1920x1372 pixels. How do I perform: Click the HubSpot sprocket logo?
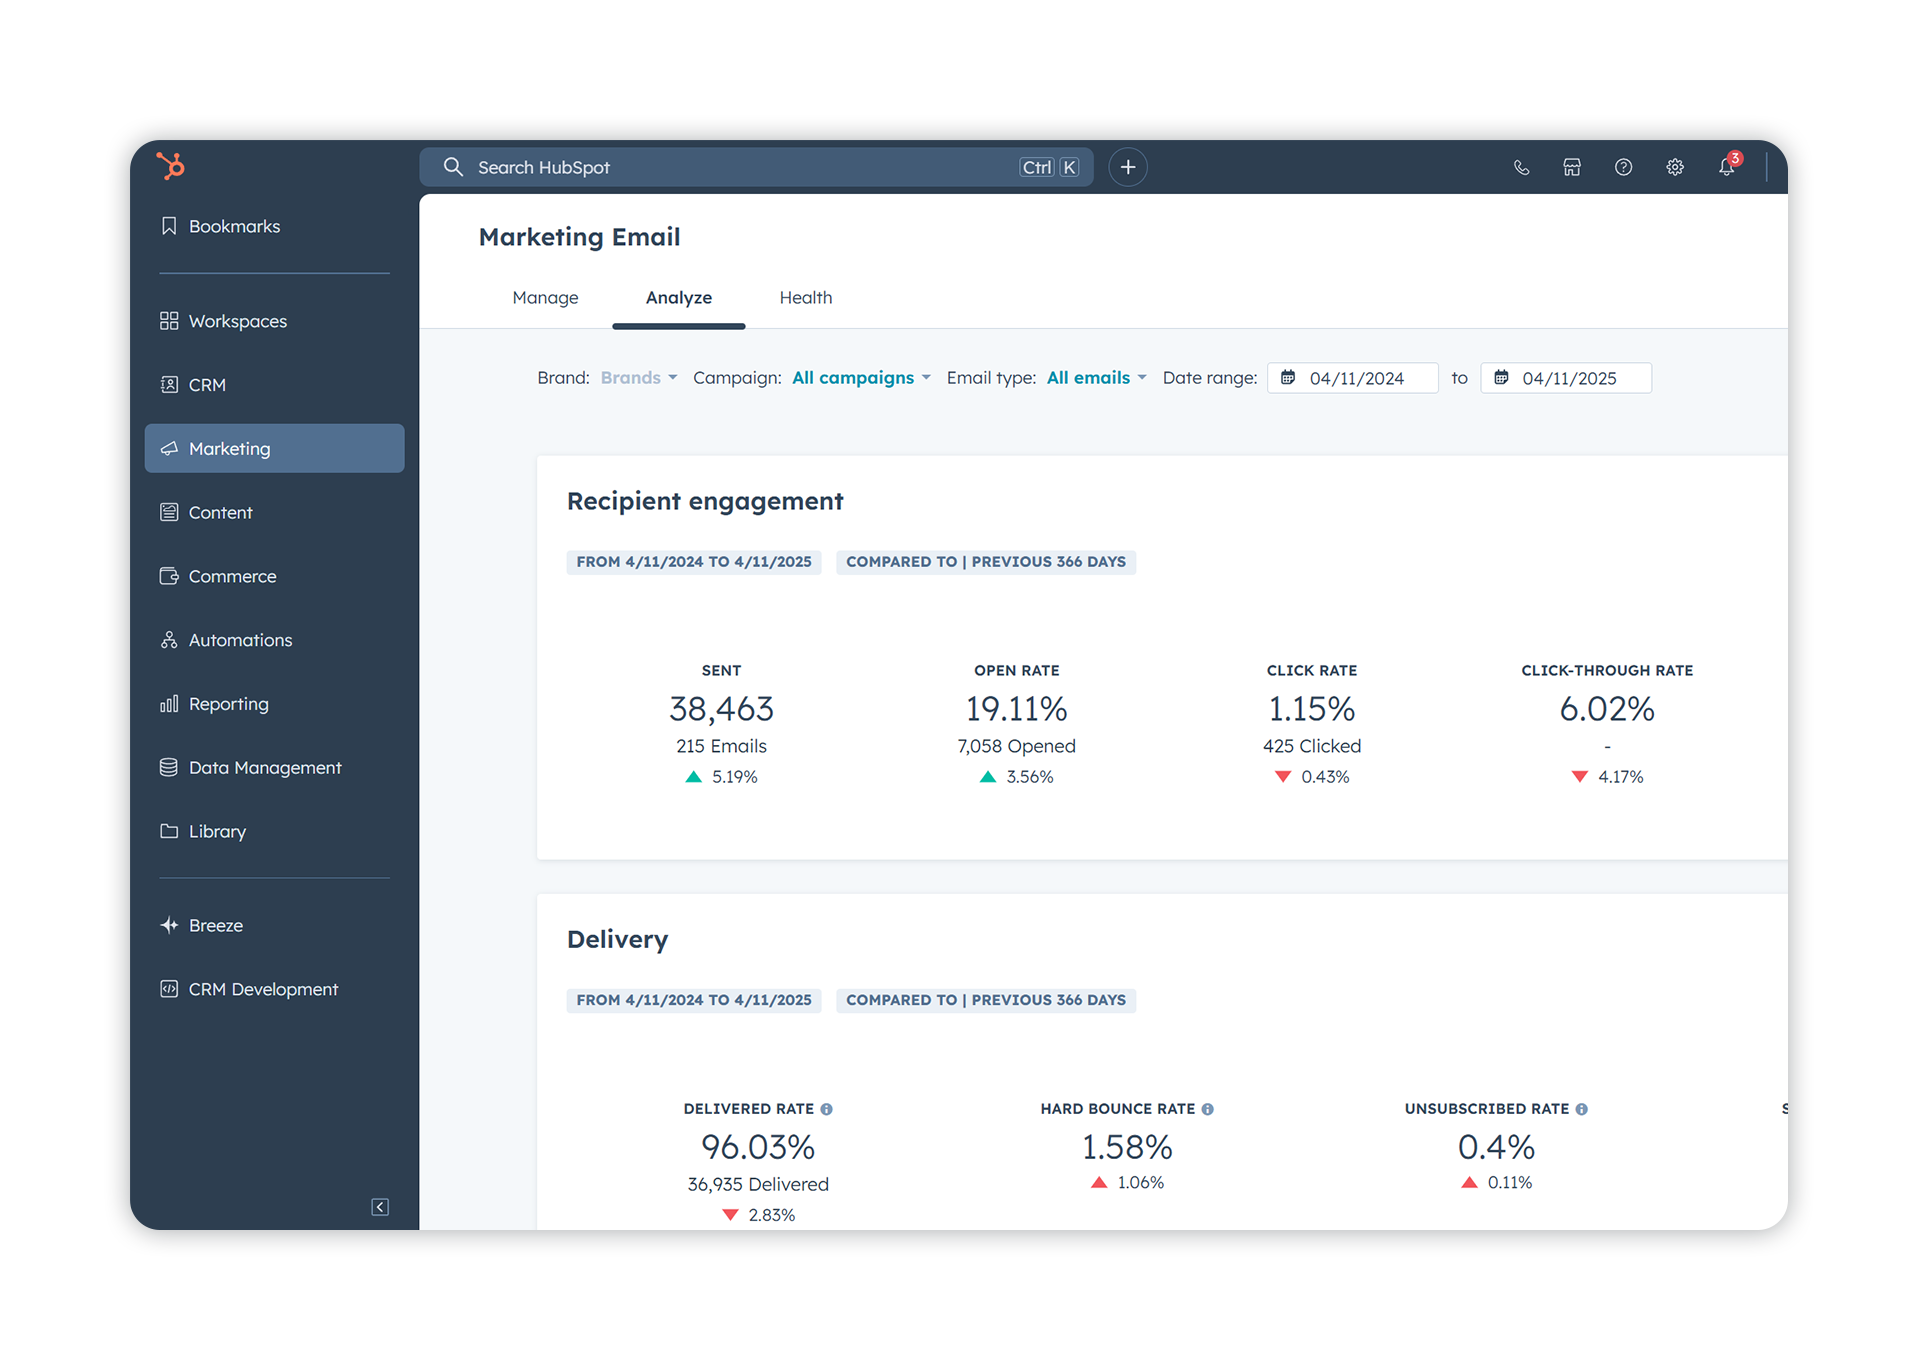tap(170, 166)
